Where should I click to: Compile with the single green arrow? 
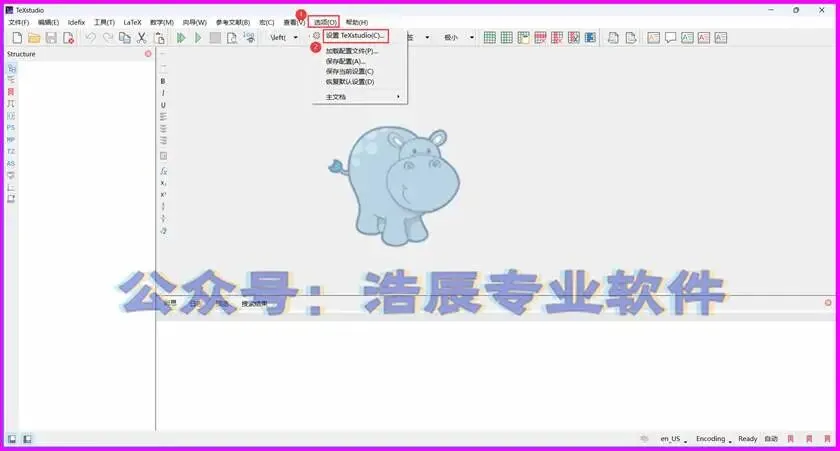click(x=198, y=37)
